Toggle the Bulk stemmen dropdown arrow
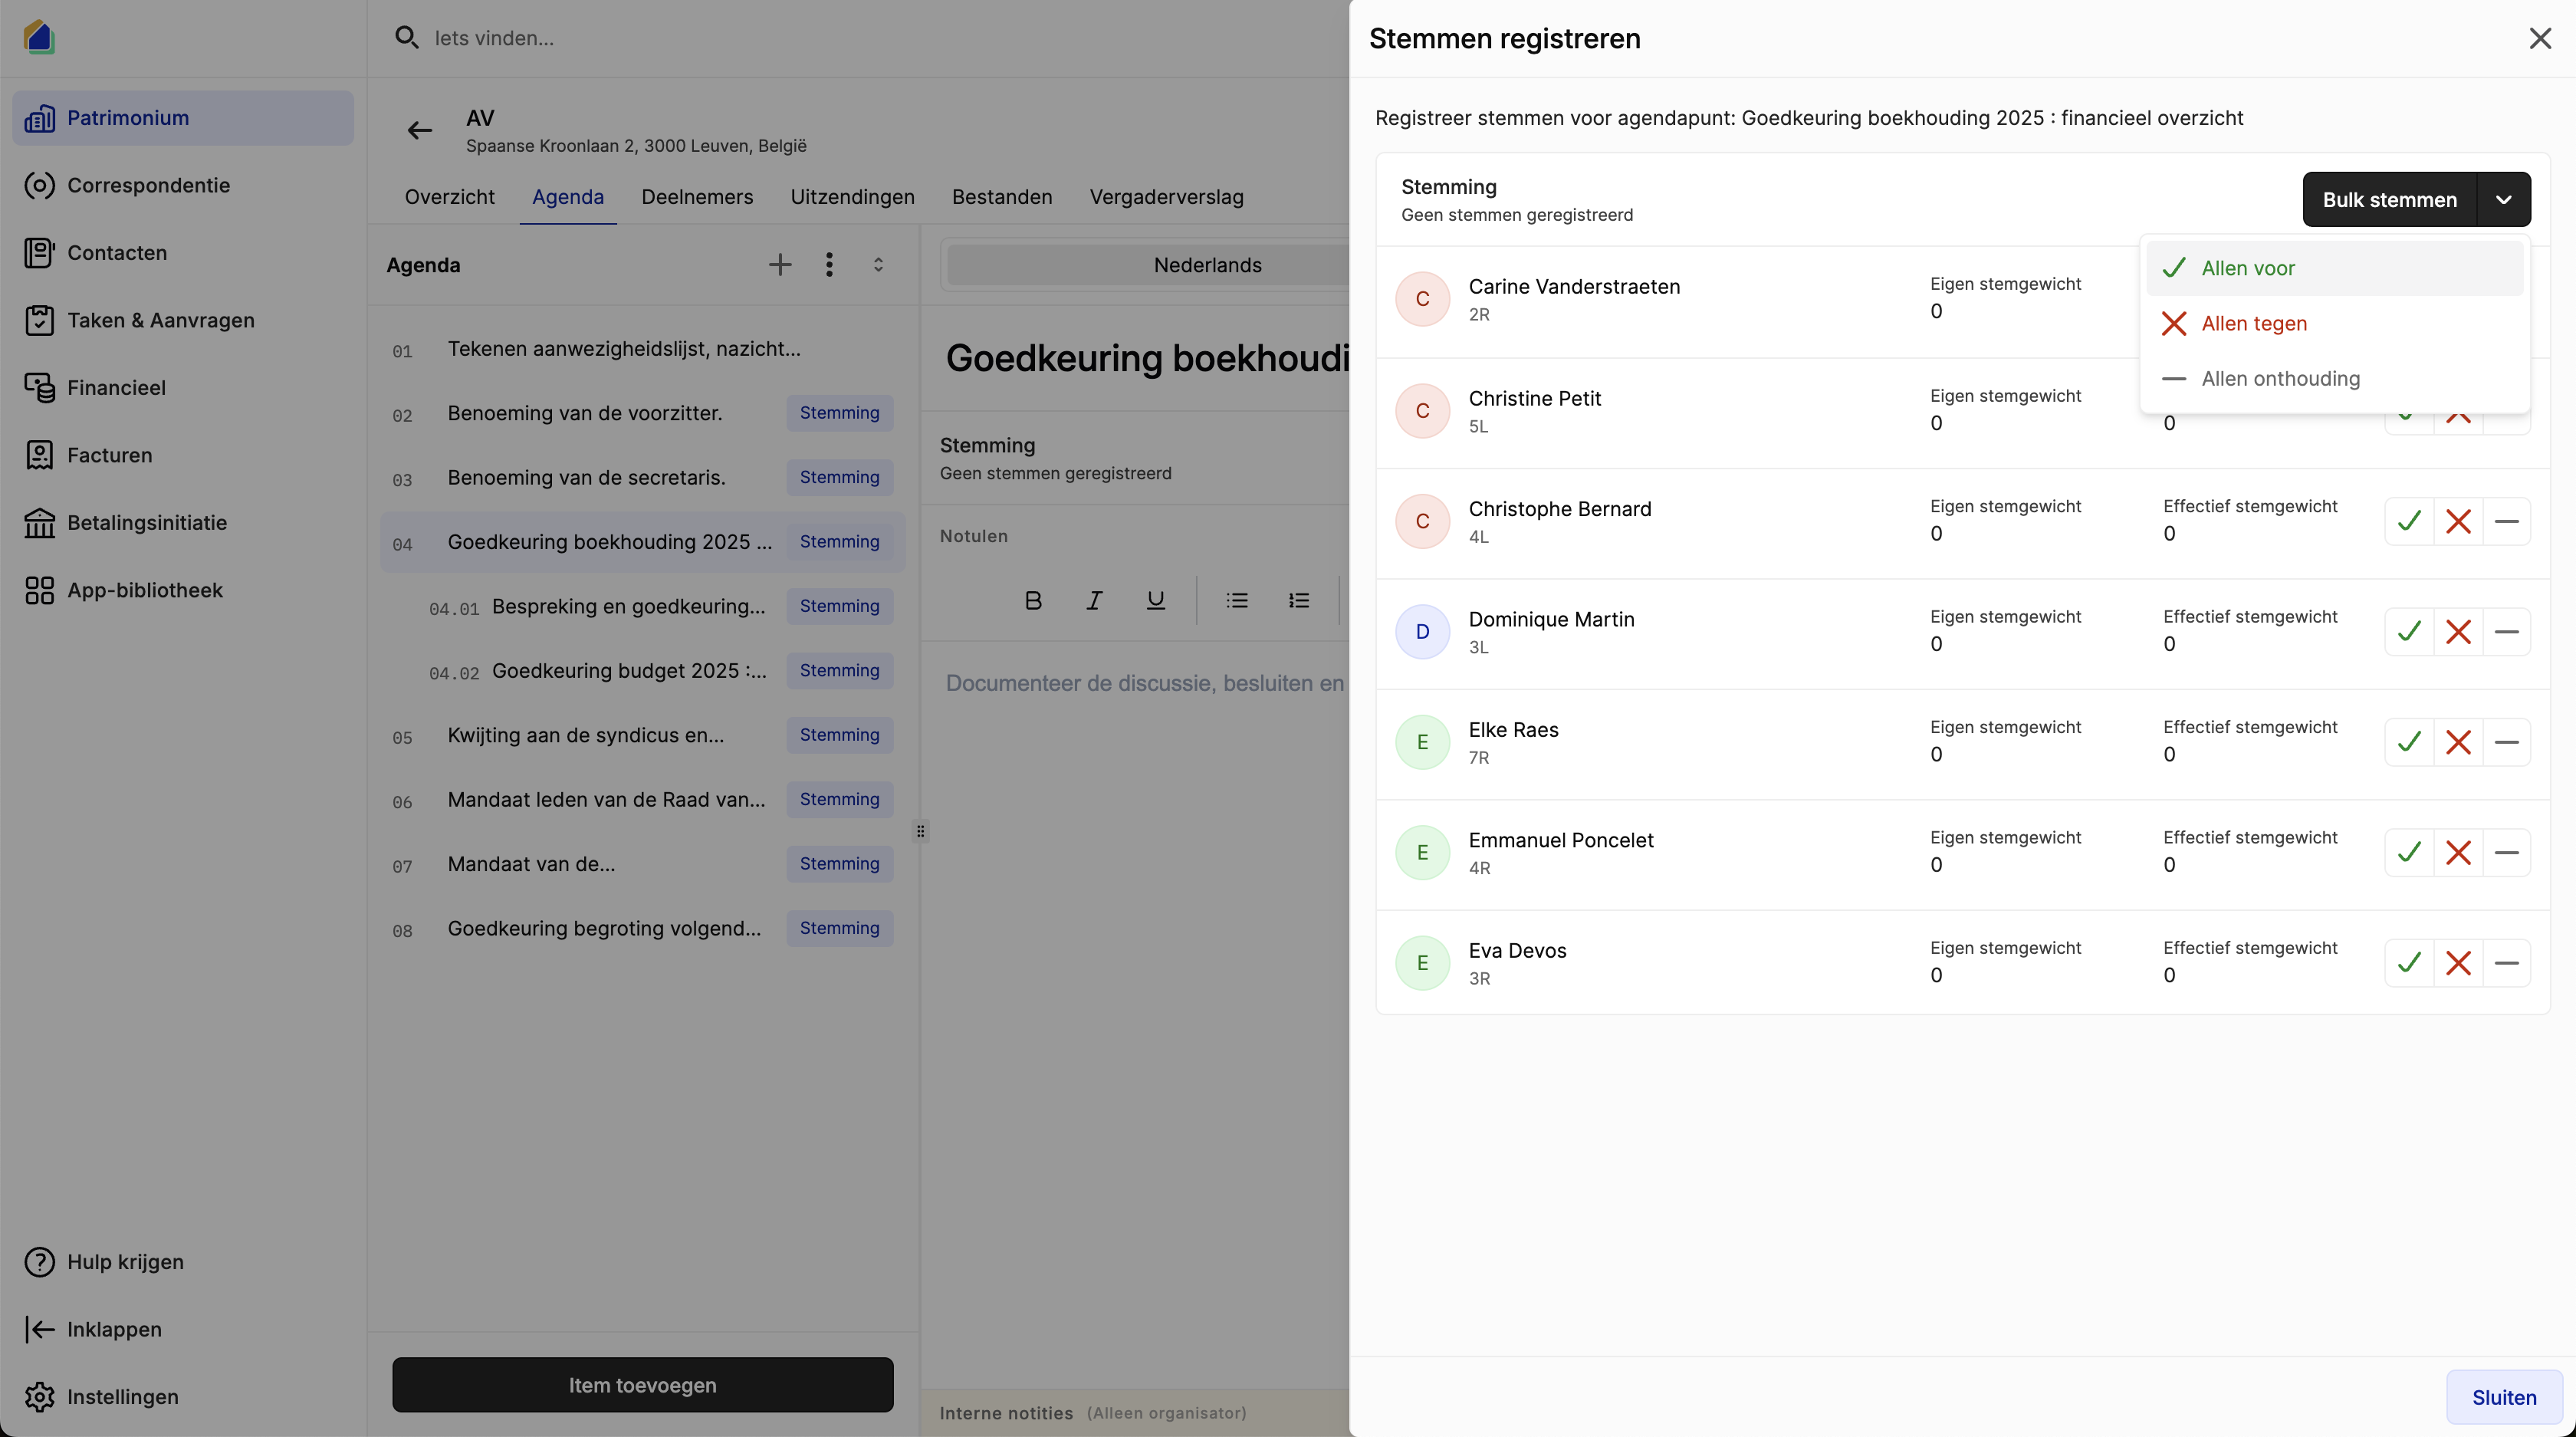The width and height of the screenshot is (2576, 1437). [x=2504, y=199]
